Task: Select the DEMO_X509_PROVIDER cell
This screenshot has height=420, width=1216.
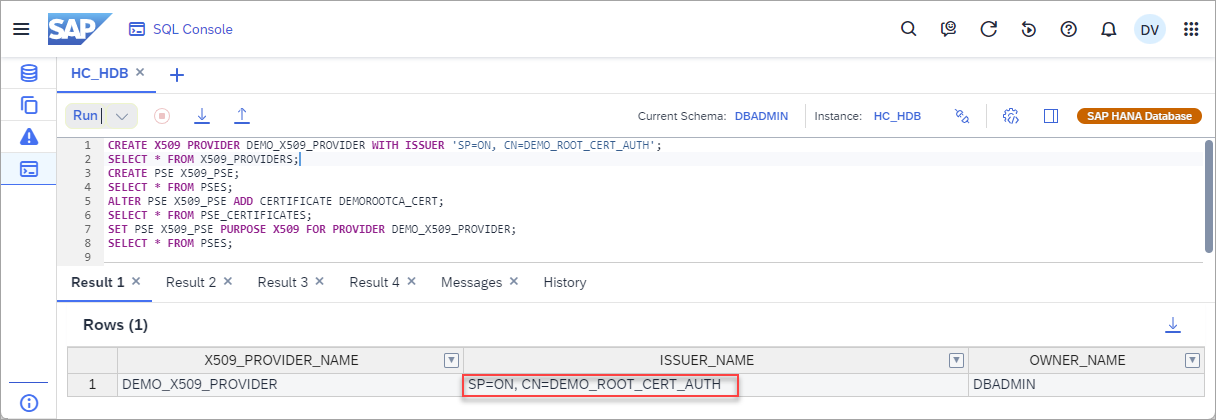Action: (290, 384)
